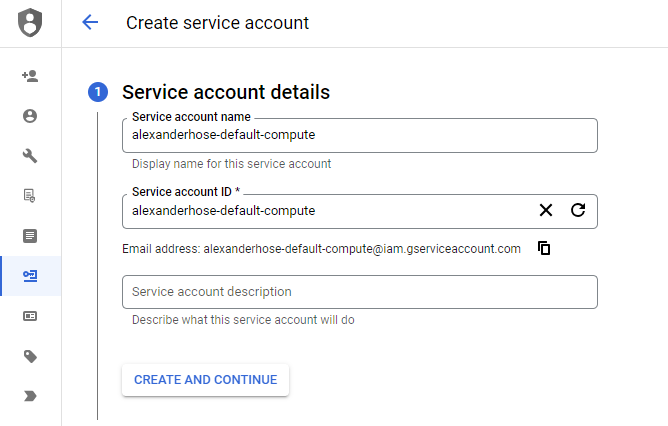Click the IAM & Admin shield logo
Screen dimensions: 668x426
(x=30, y=23)
